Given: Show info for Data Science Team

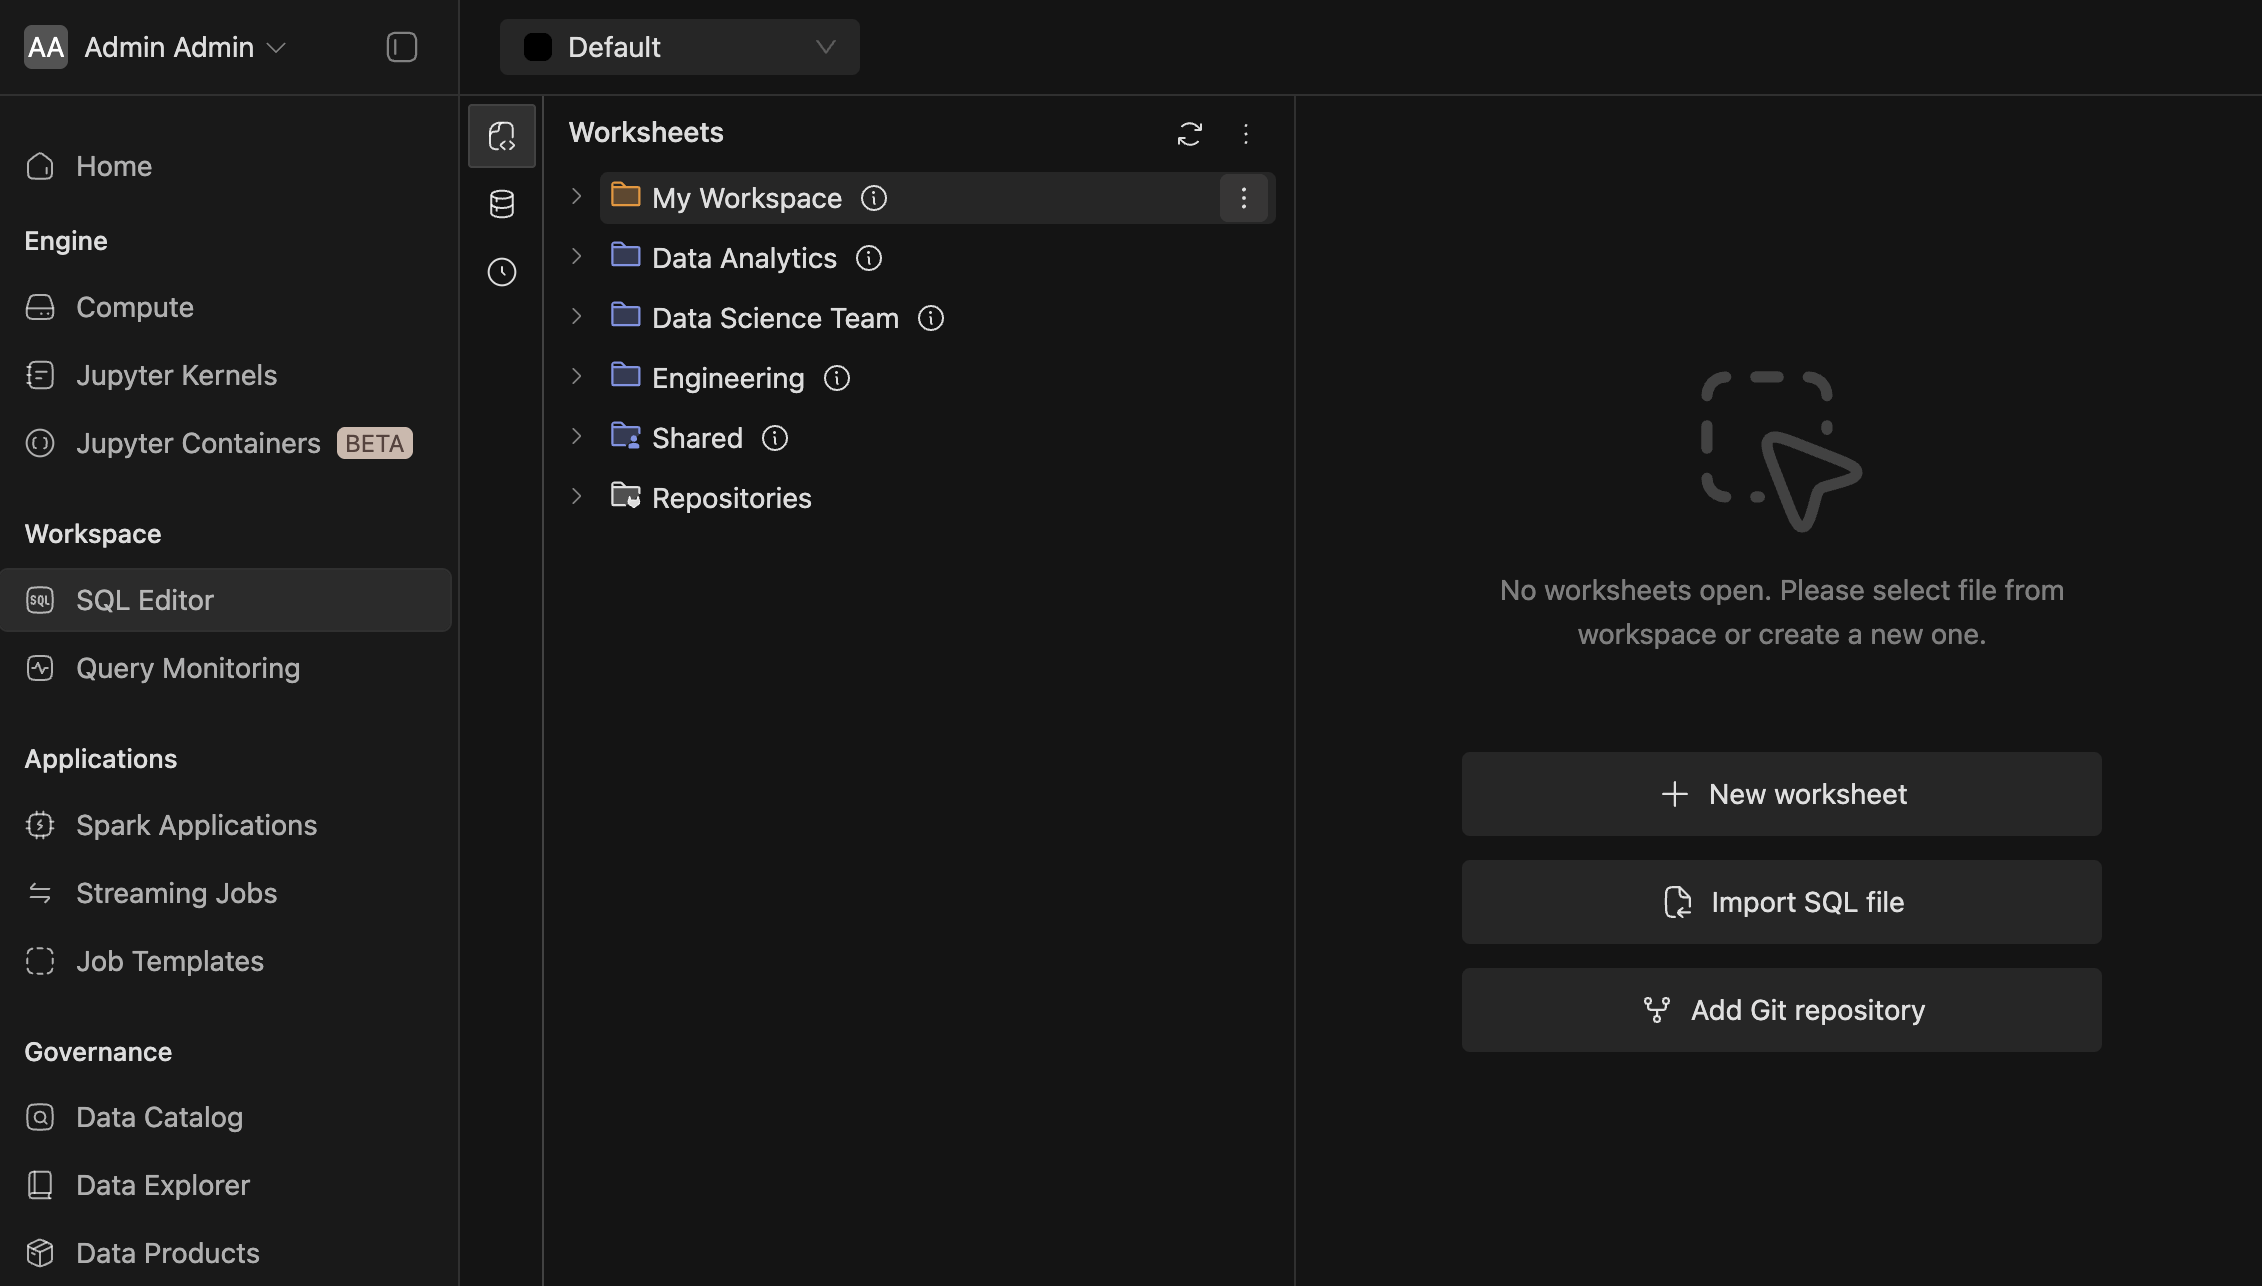Looking at the screenshot, I should 931,318.
